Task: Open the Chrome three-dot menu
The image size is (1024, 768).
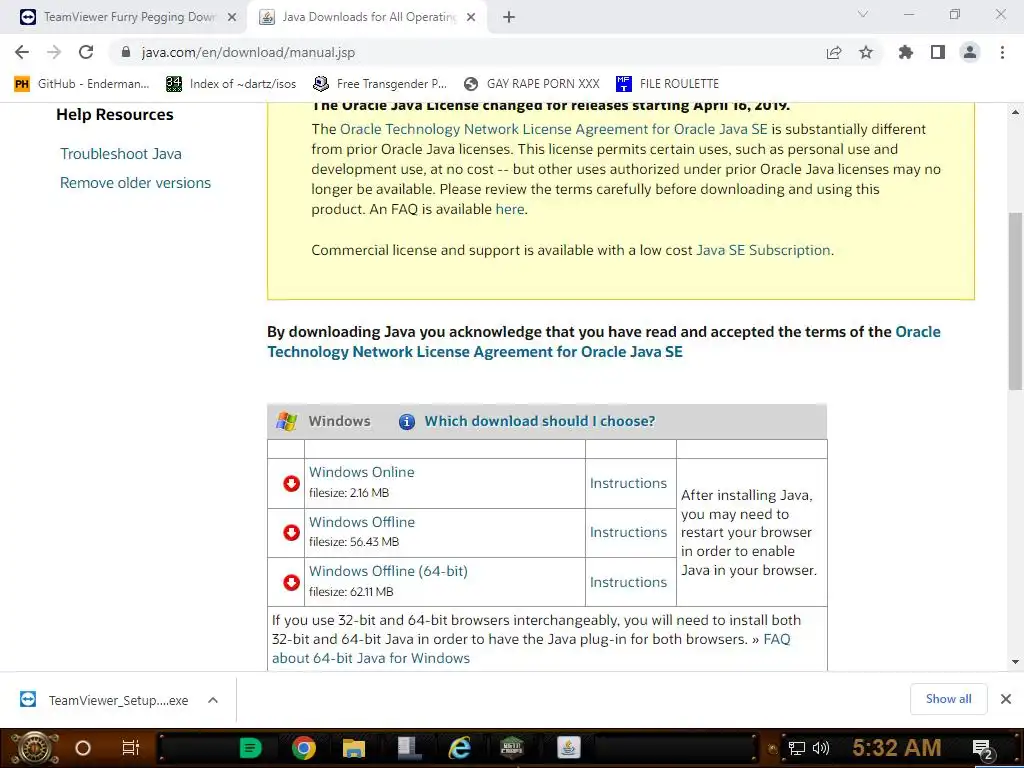Action: point(1002,52)
